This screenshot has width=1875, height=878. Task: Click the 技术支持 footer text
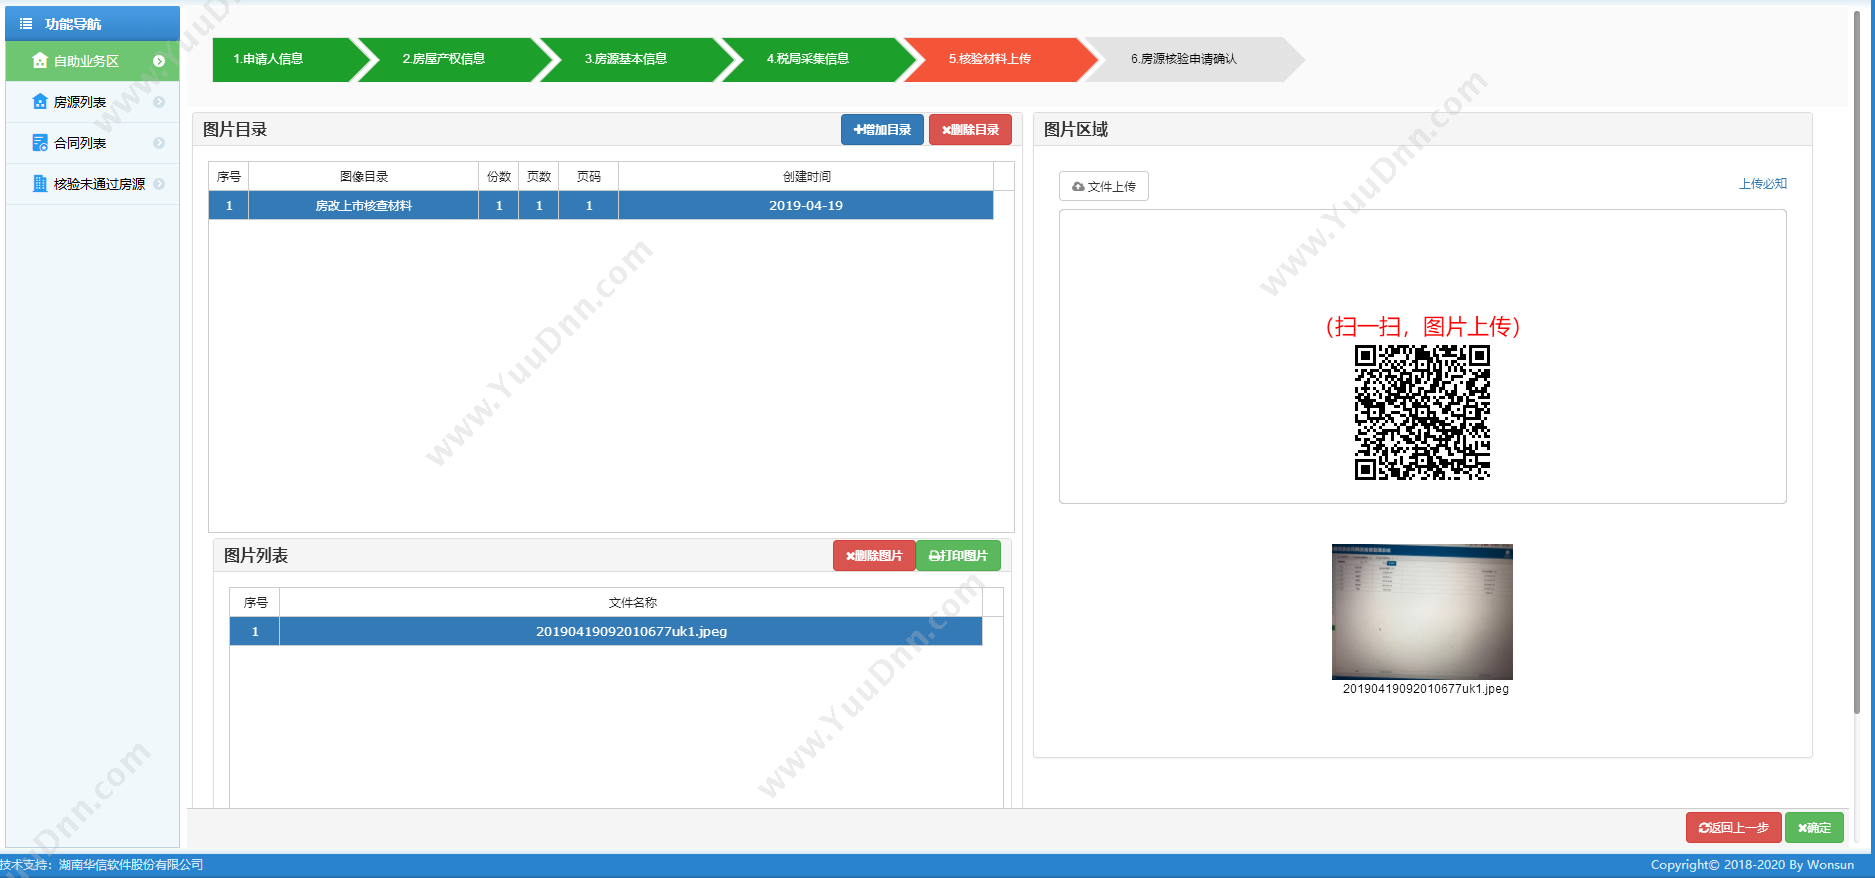(101, 865)
